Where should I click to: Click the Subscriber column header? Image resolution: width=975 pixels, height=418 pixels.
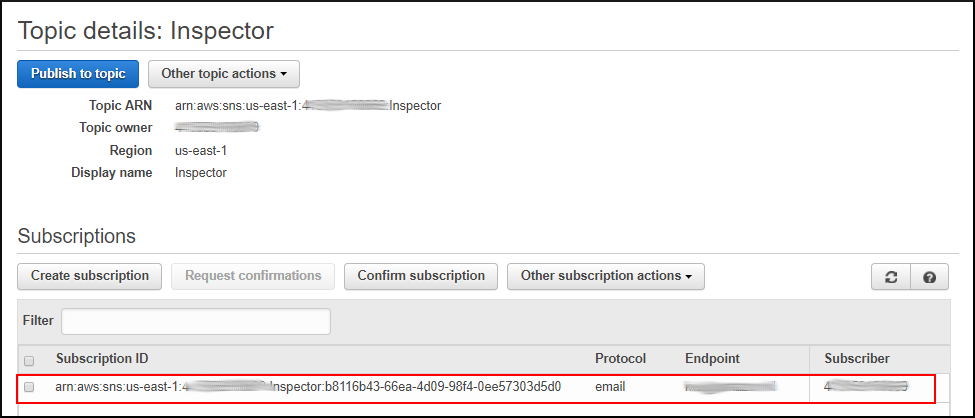pos(857,359)
